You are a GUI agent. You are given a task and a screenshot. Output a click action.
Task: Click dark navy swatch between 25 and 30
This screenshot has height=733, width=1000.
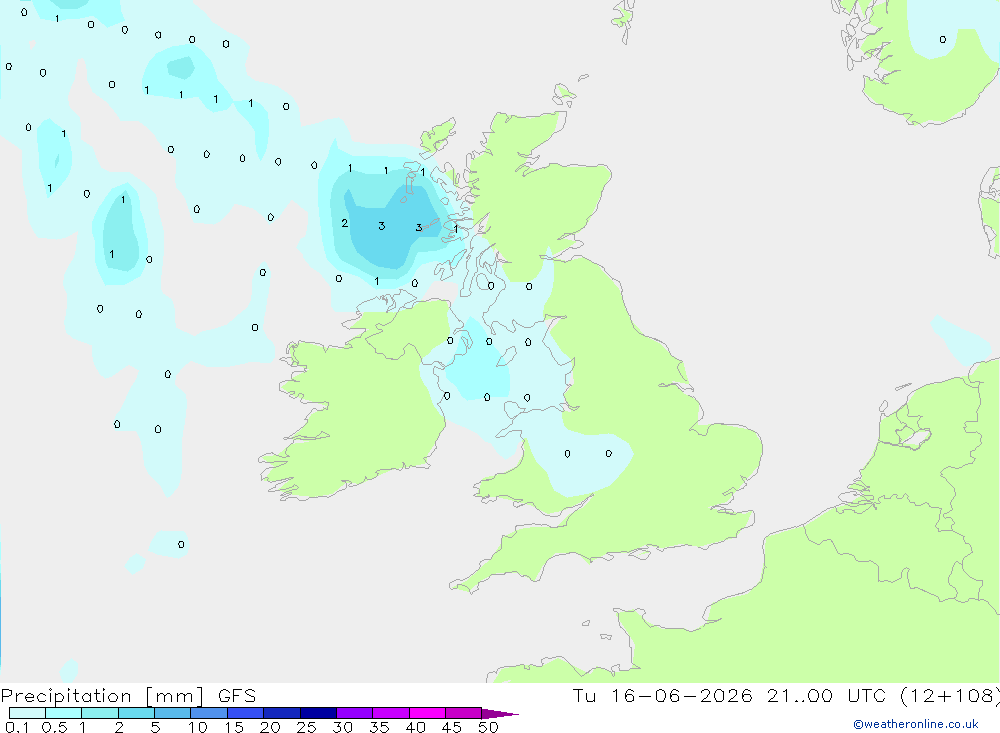tap(318, 713)
